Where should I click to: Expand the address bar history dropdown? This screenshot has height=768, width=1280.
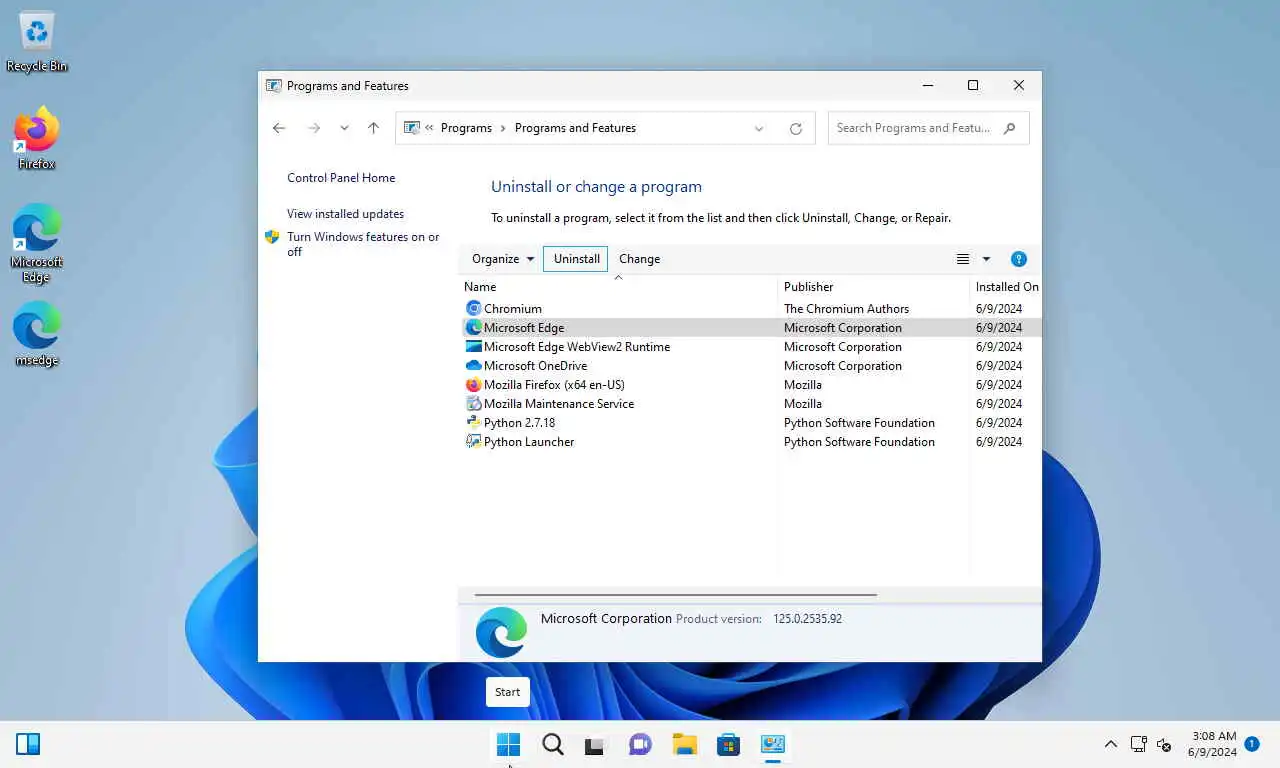point(759,128)
